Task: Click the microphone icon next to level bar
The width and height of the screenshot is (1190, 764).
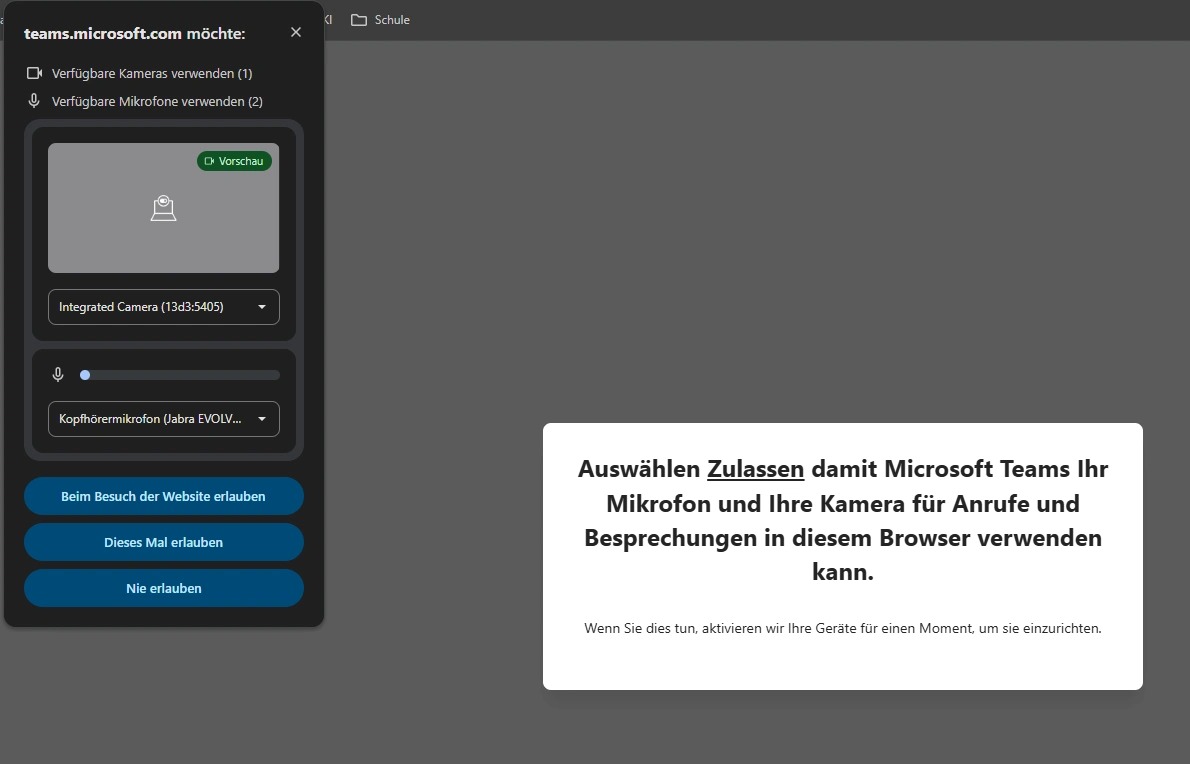Action: click(x=58, y=375)
